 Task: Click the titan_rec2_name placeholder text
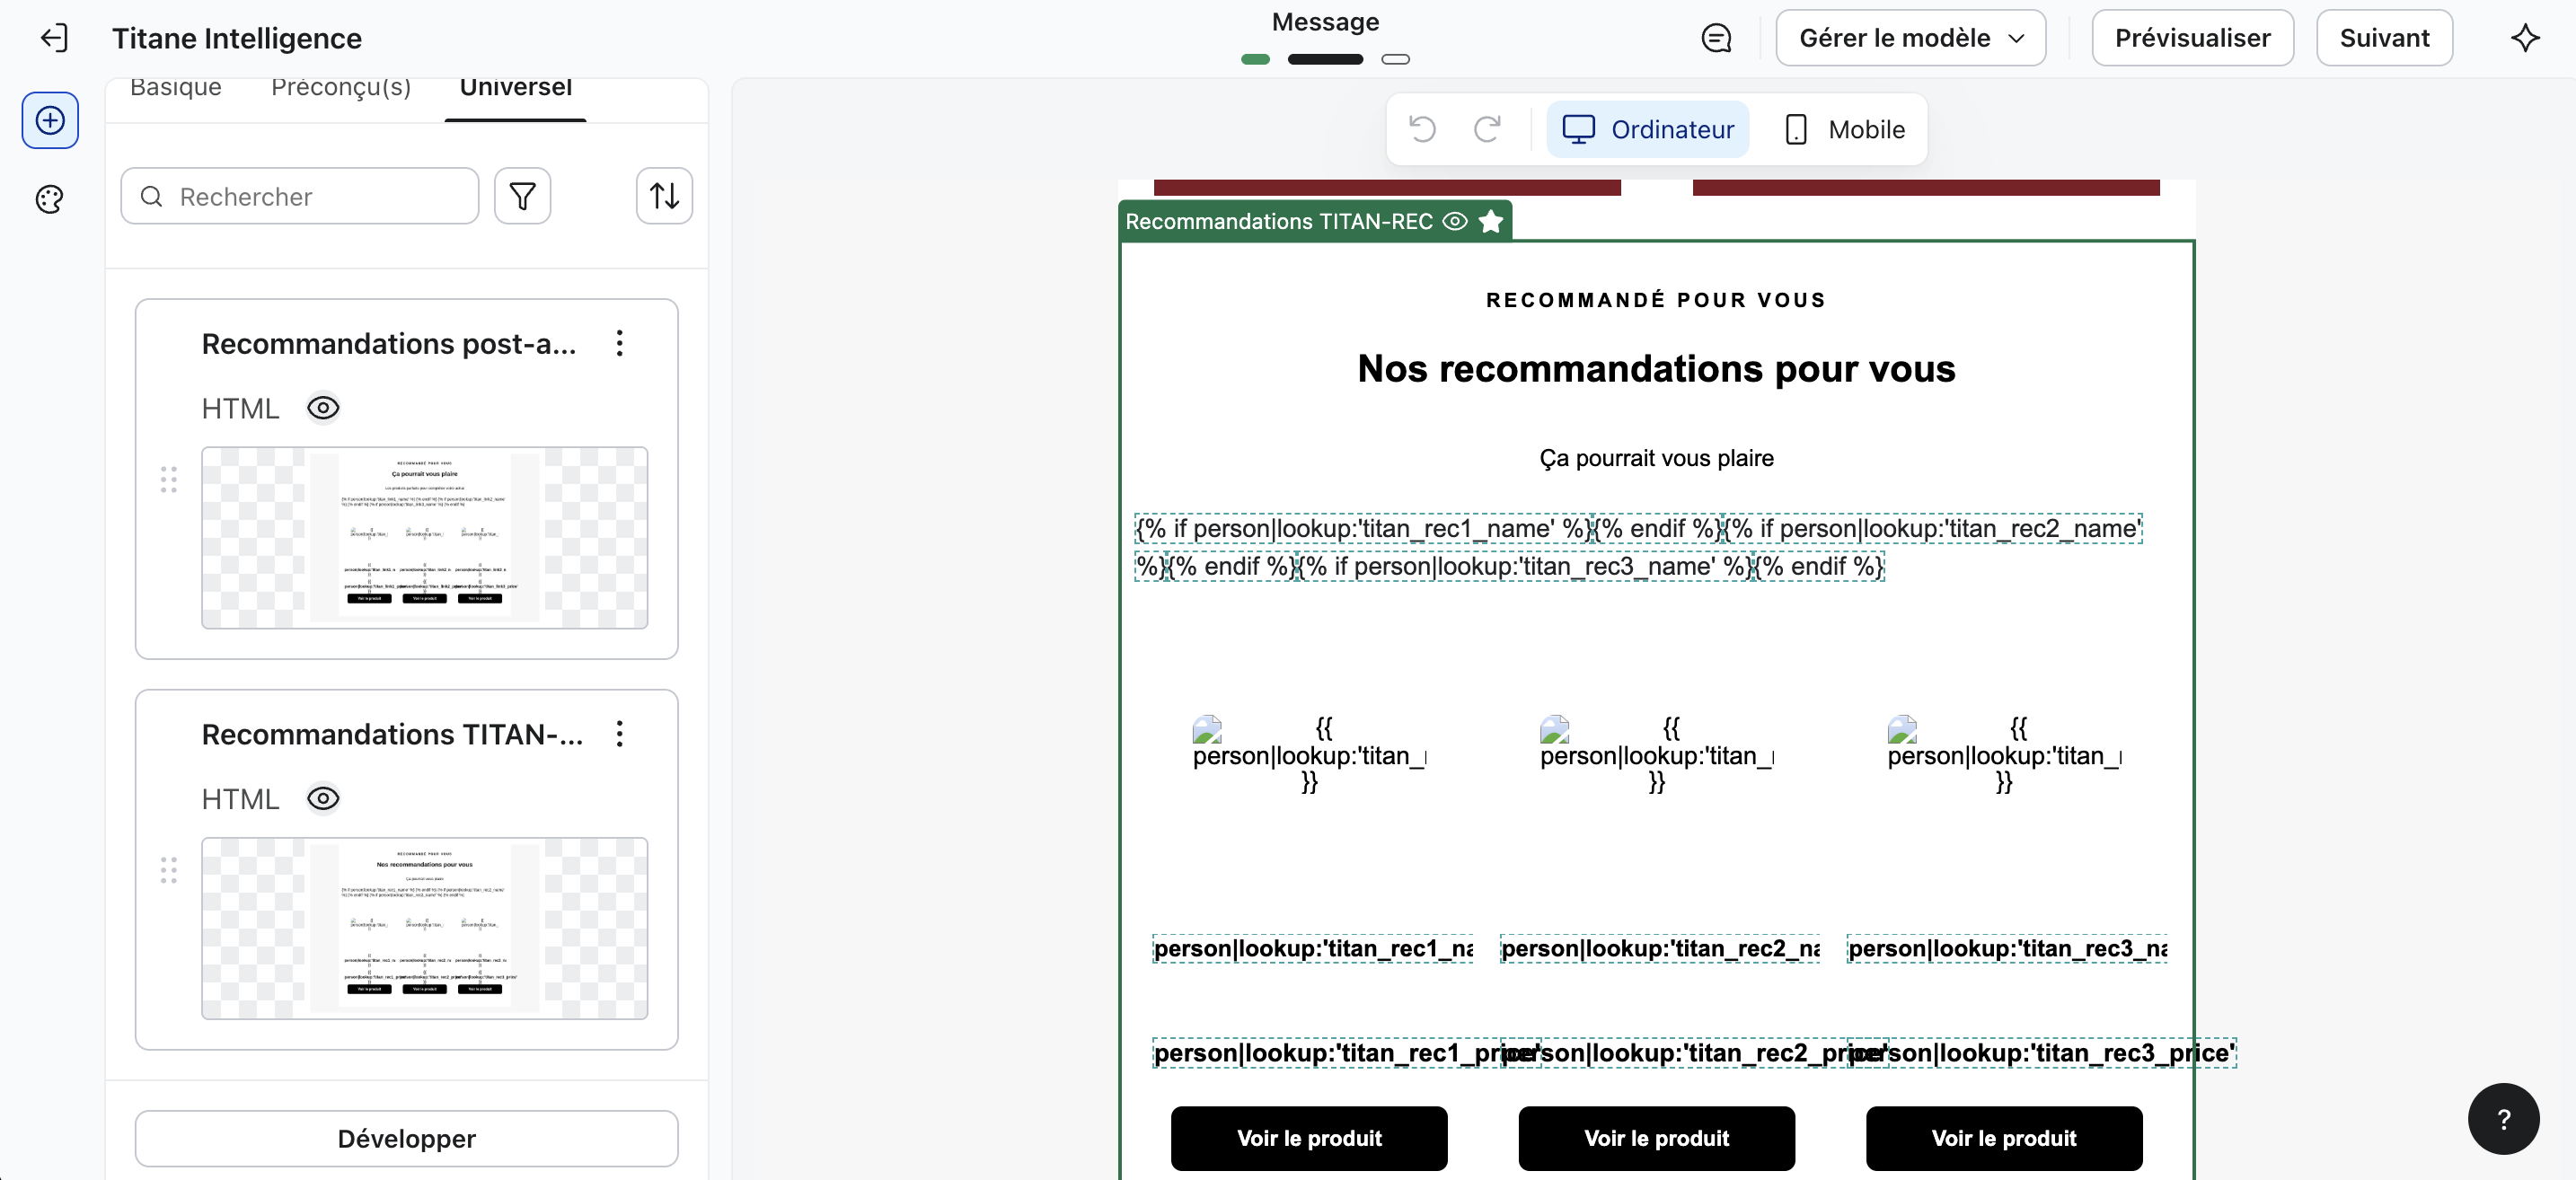pos(1659,948)
